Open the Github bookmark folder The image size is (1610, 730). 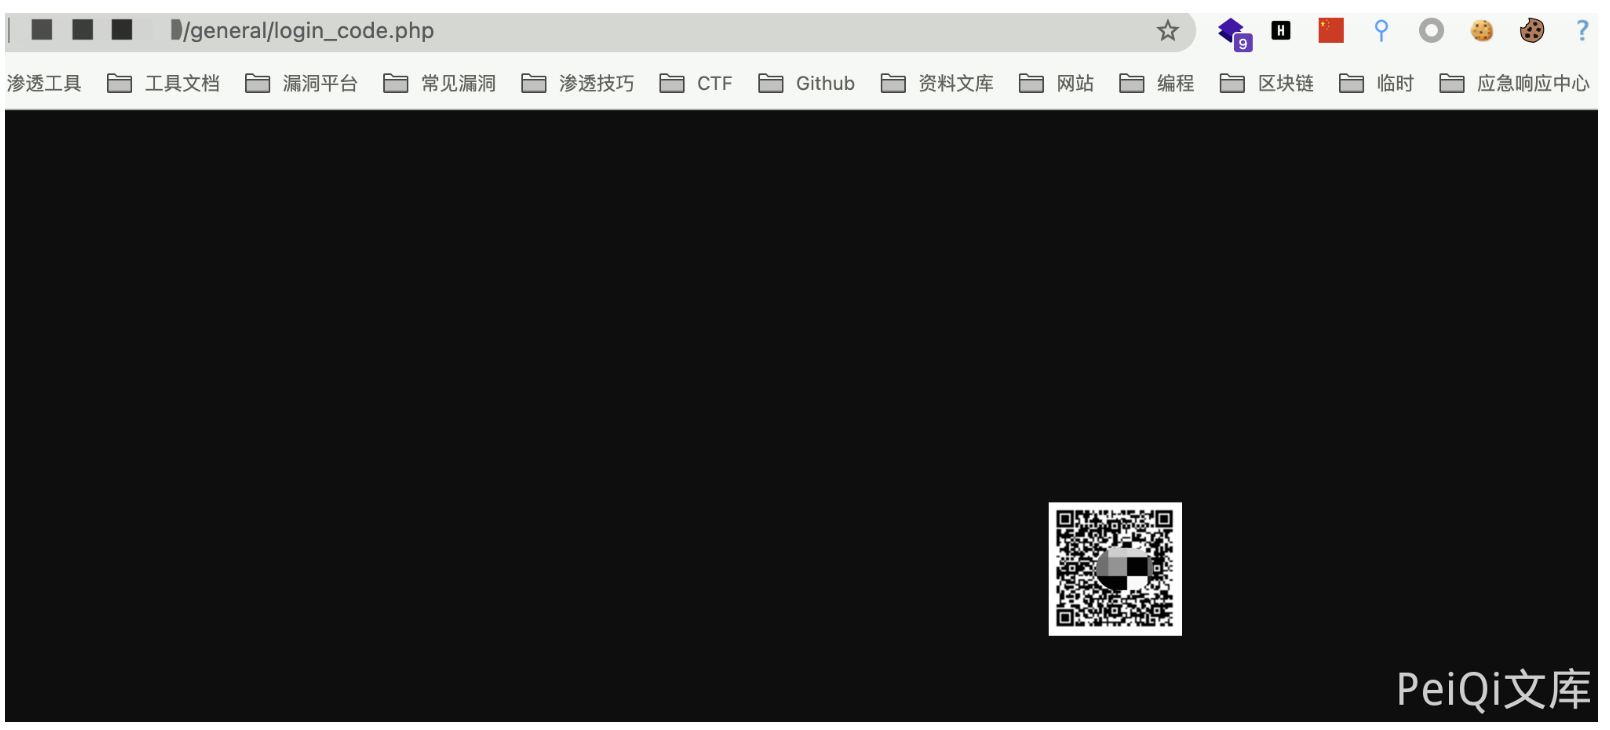coord(807,83)
